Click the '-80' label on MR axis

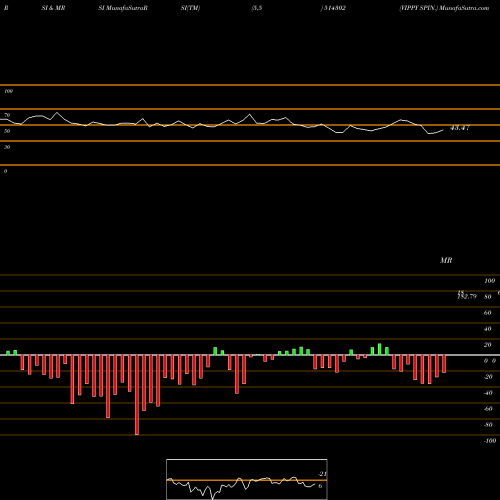click(x=488, y=425)
